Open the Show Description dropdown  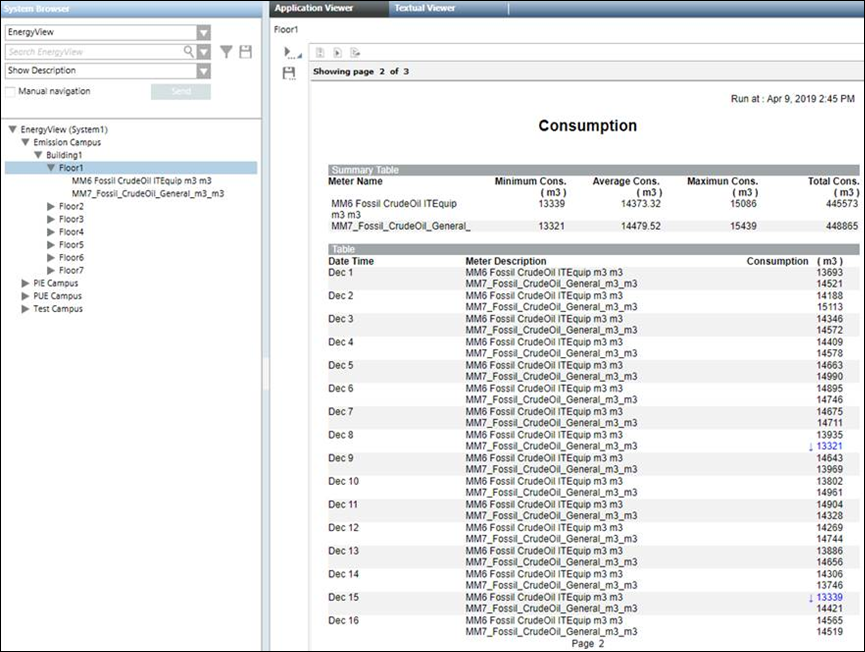pos(204,71)
